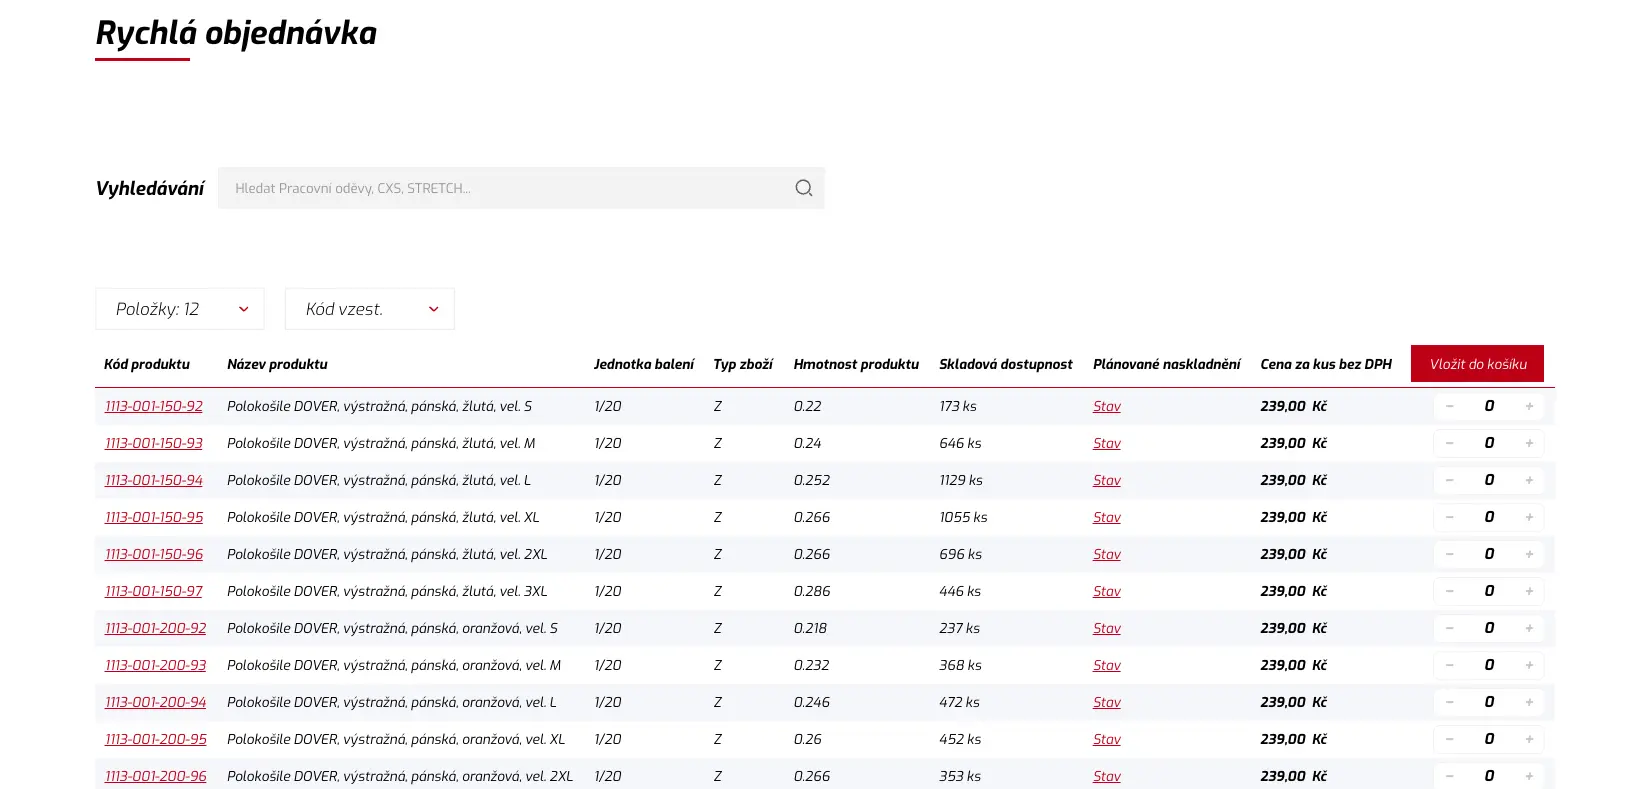Increase quantity for 1113-001-200-96 with plus
The width and height of the screenshot is (1652, 789).
tap(1529, 776)
